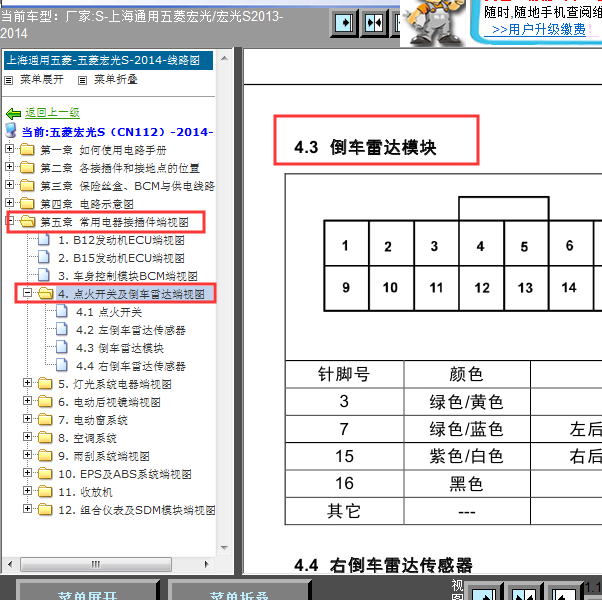Screen dimensions: 602x600
Task: Expand the 第三章 保险丝盒 folder
Action: [10, 185]
